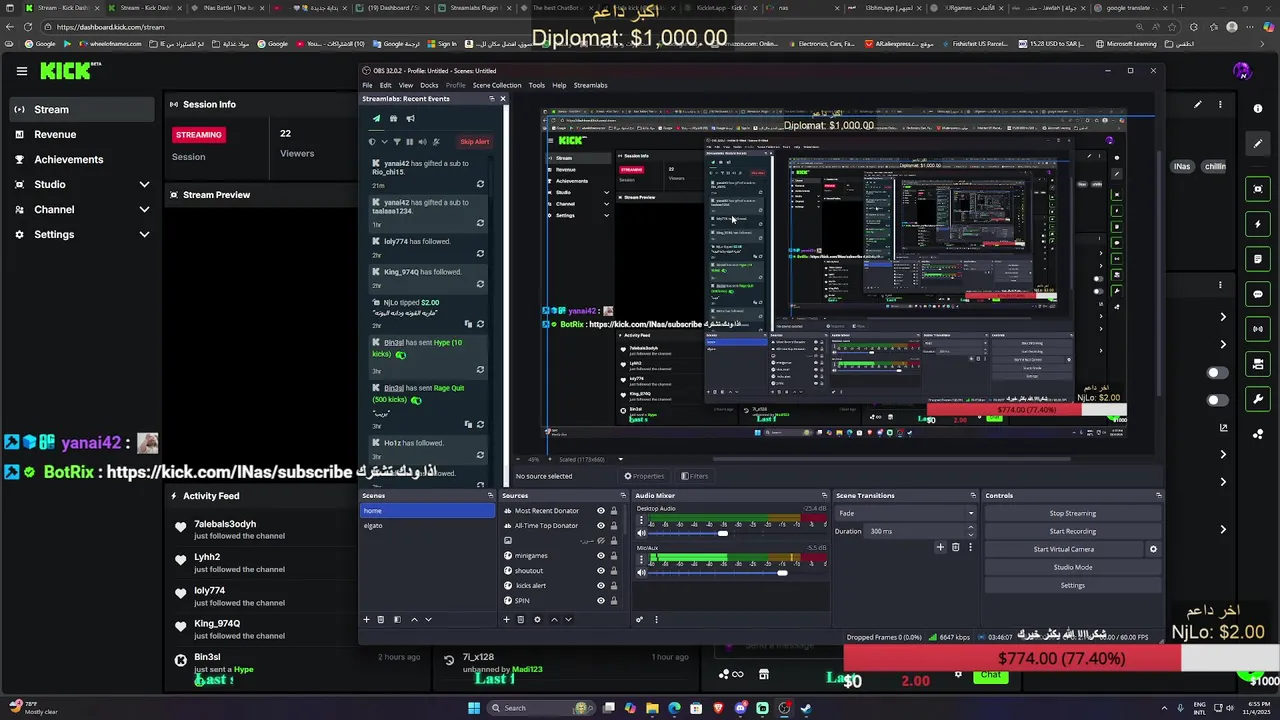Open the info icon in Kick's right toolbar
This screenshot has width=1280, height=720.
1258,108
